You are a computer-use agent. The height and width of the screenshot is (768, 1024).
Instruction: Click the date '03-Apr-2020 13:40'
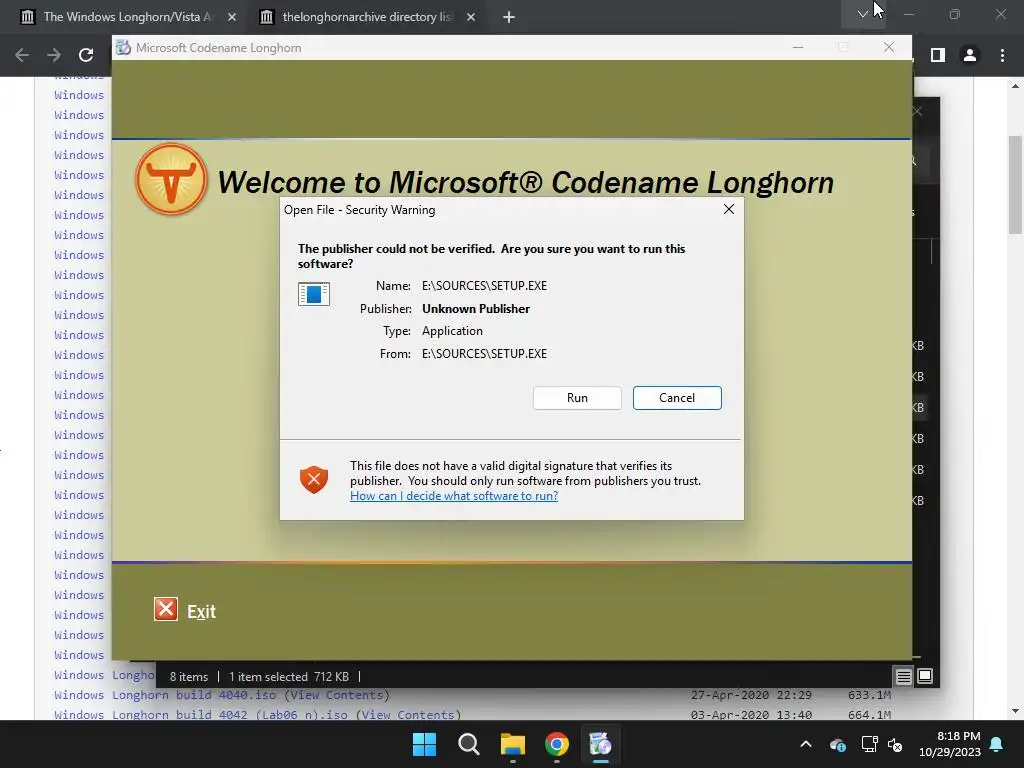click(x=751, y=714)
